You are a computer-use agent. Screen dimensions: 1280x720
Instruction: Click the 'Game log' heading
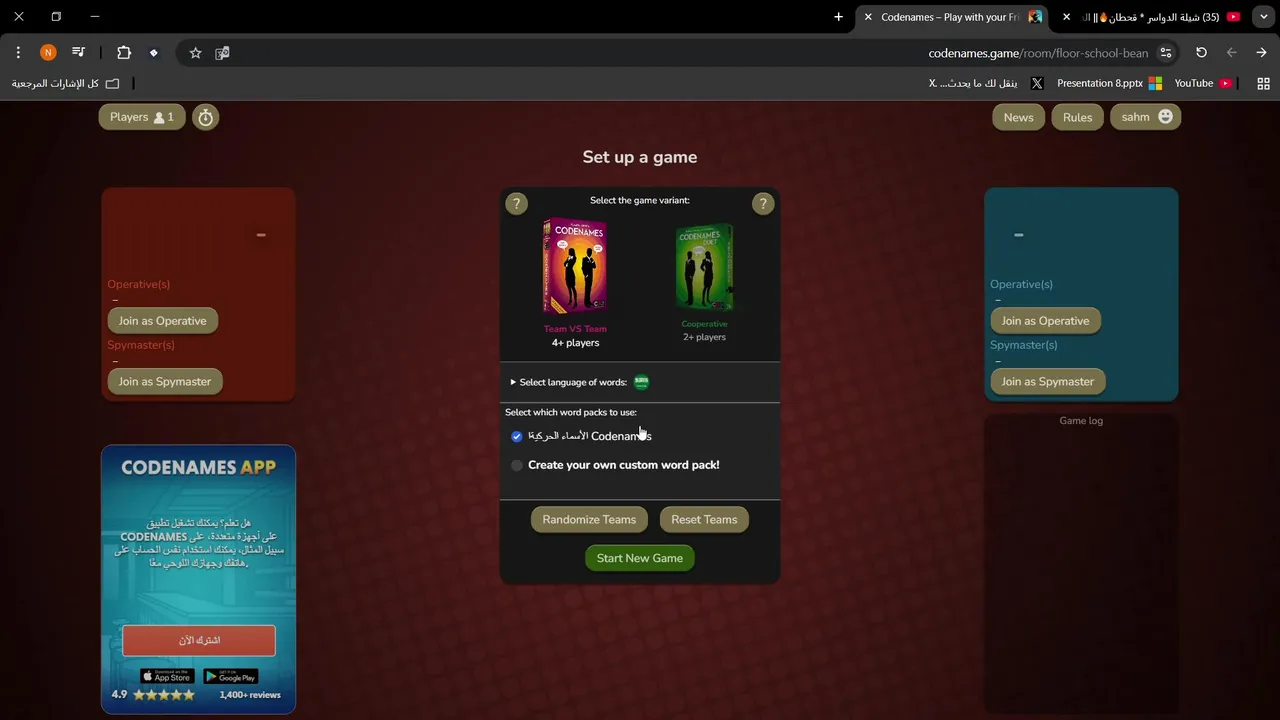pyautogui.click(x=1081, y=421)
